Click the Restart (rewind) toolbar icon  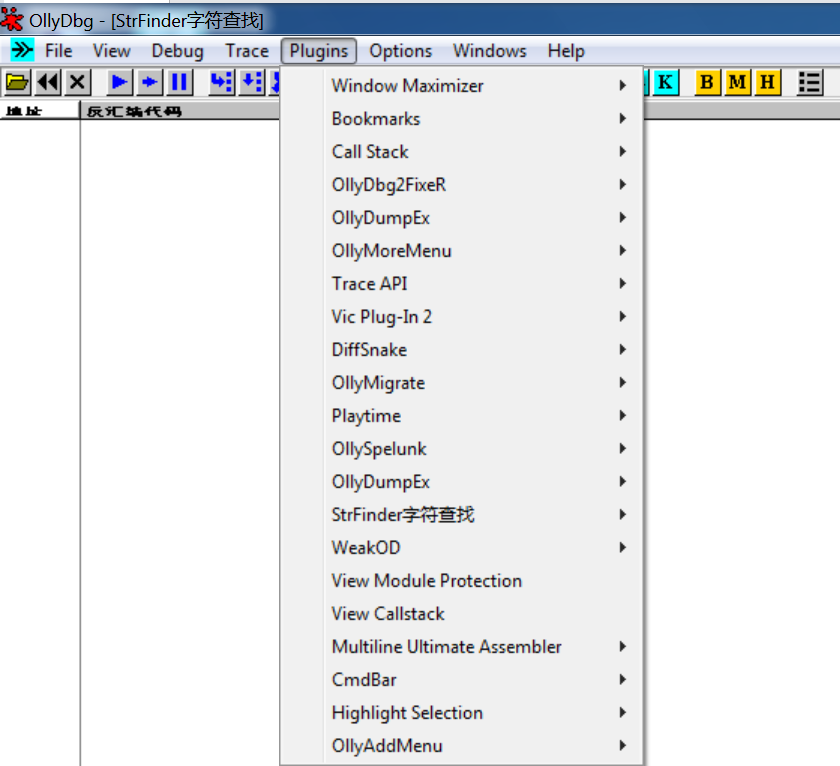point(48,82)
